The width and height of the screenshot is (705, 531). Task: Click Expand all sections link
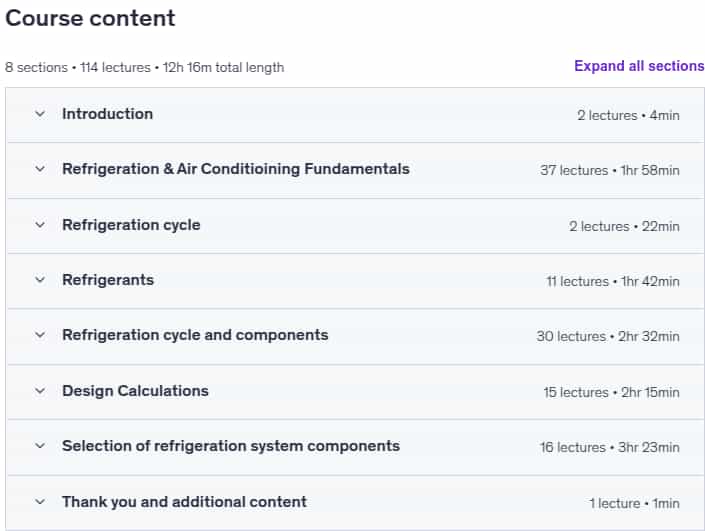[x=639, y=66]
